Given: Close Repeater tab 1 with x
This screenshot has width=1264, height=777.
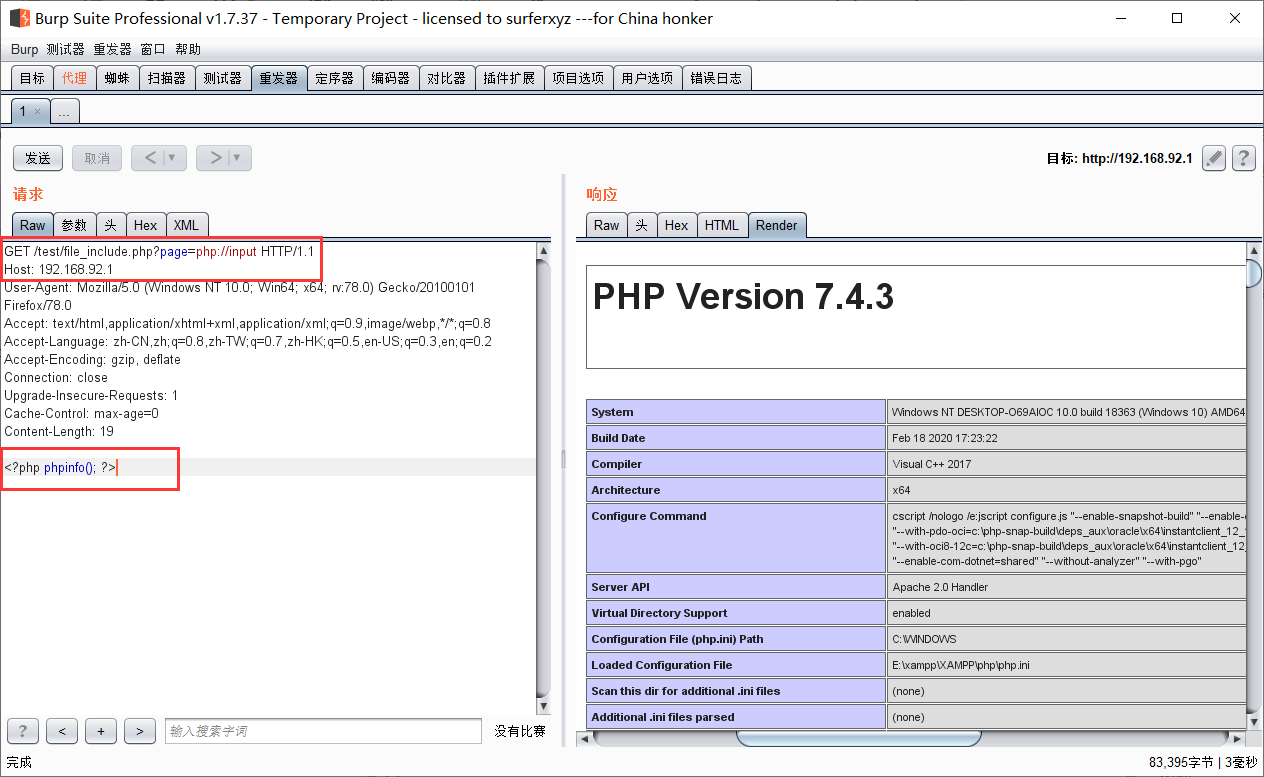Looking at the screenshot, I should tap(37, 111).
